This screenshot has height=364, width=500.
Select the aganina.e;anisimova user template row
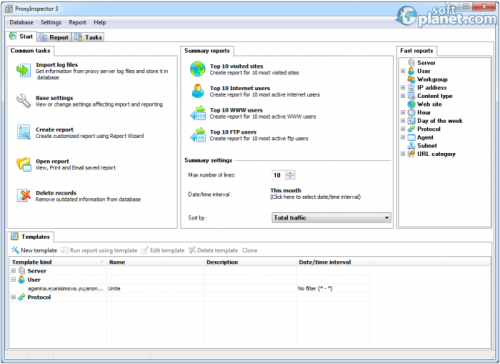190,288
